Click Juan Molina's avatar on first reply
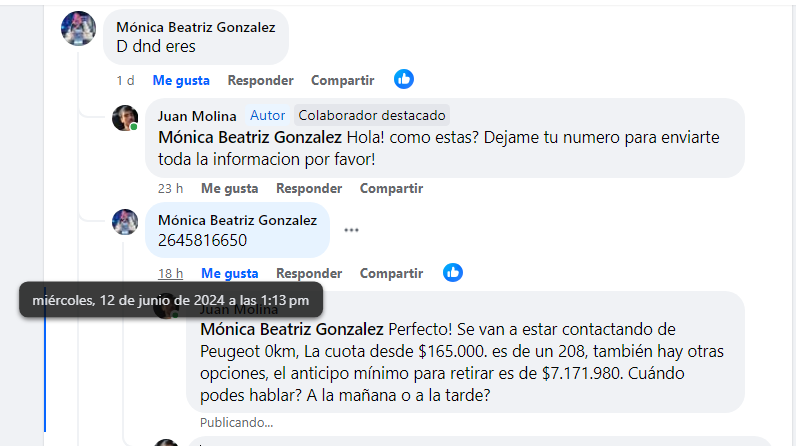Viewport: 796px width, 446px height. [124, 118]
